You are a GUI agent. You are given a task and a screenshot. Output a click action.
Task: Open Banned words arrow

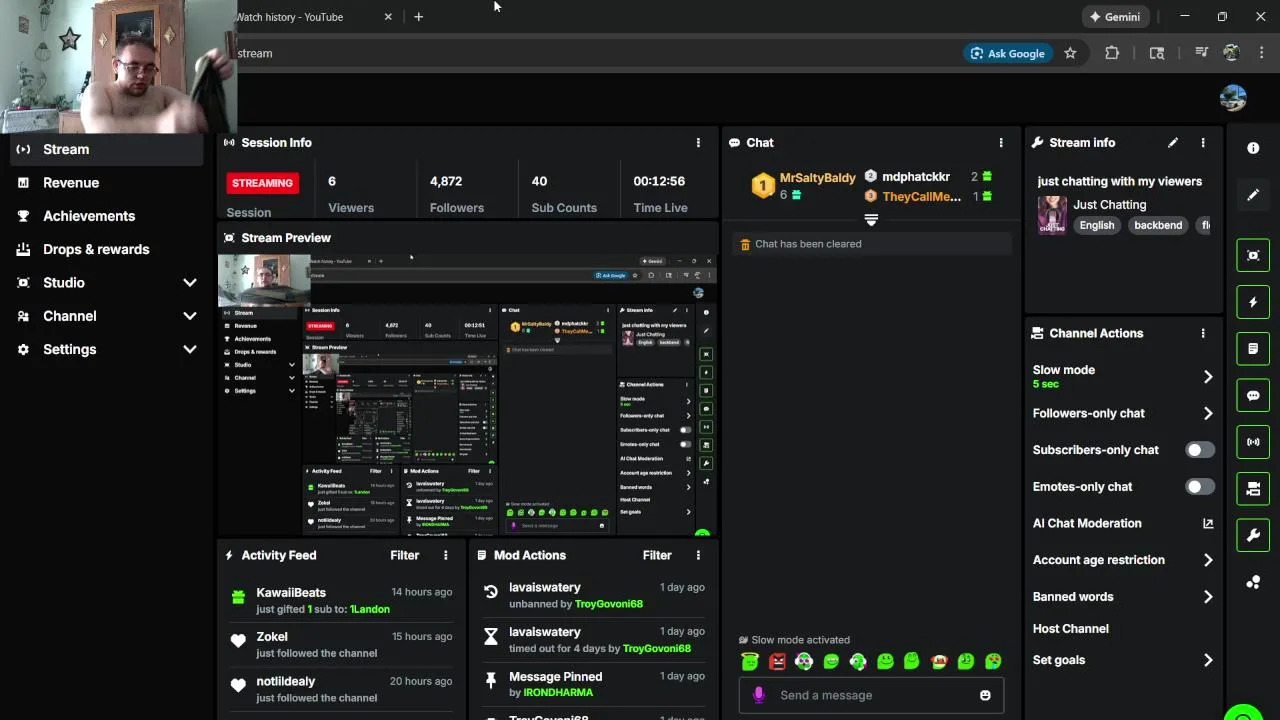1208,597
